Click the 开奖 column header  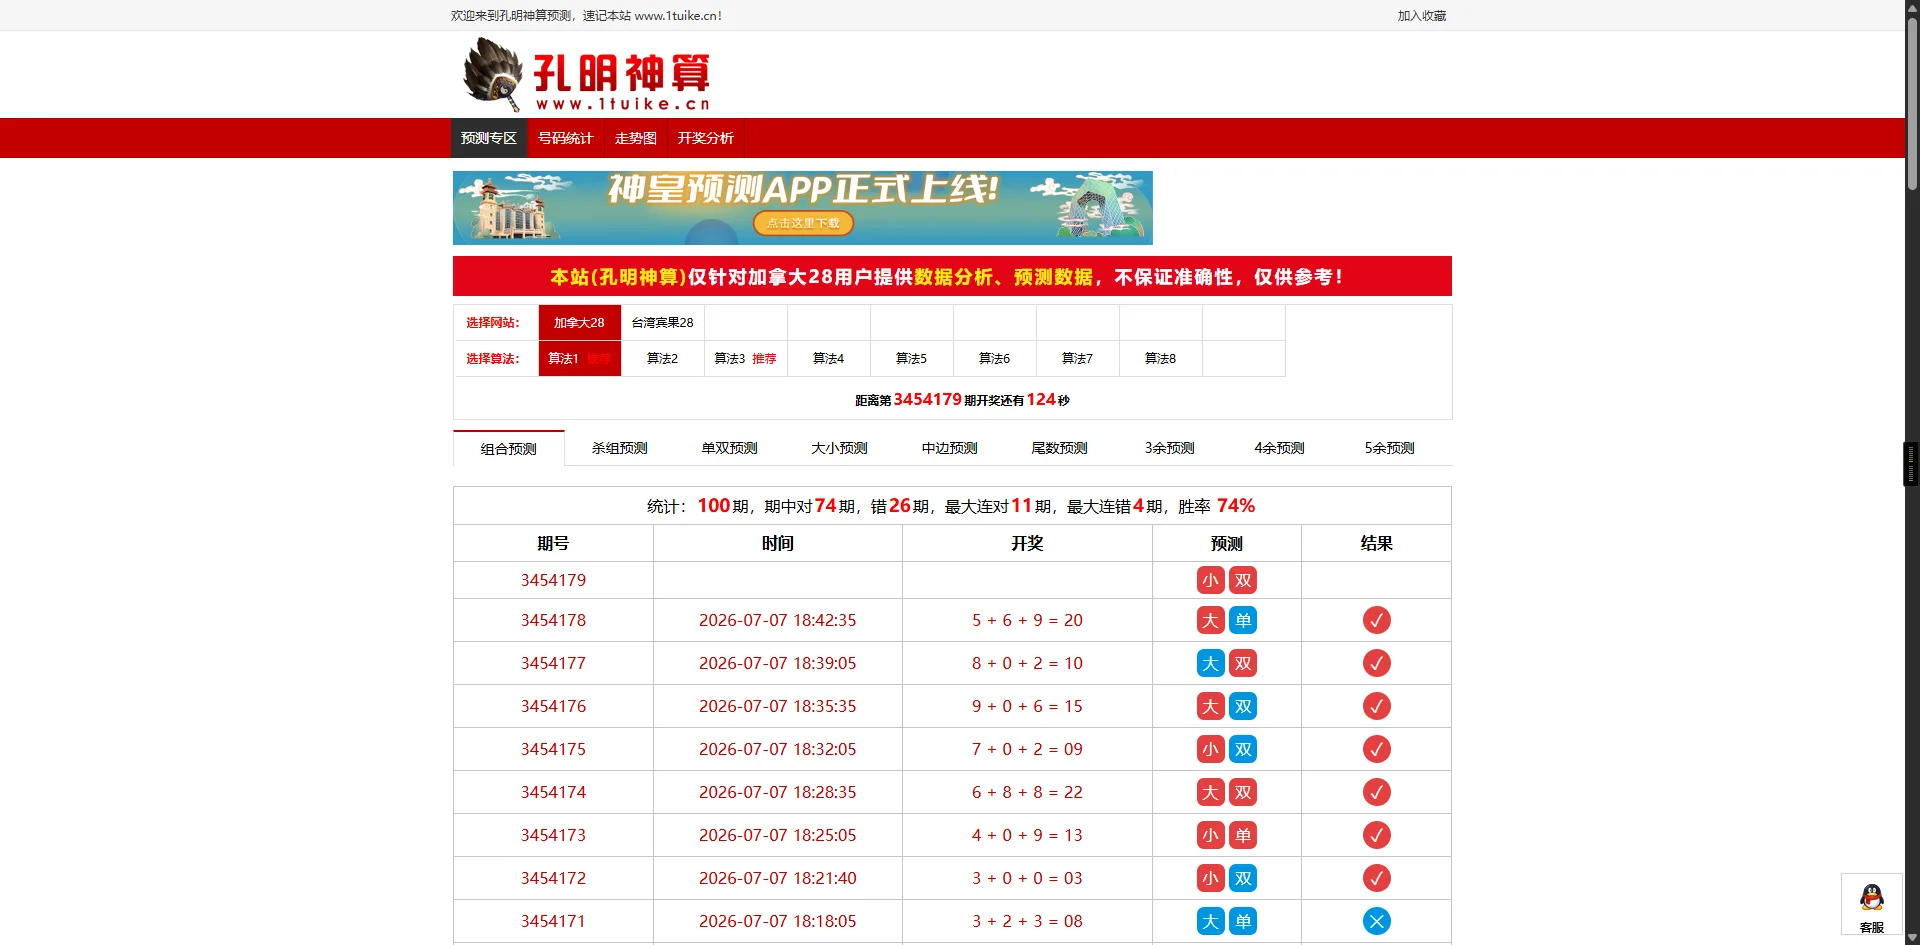1027,543
